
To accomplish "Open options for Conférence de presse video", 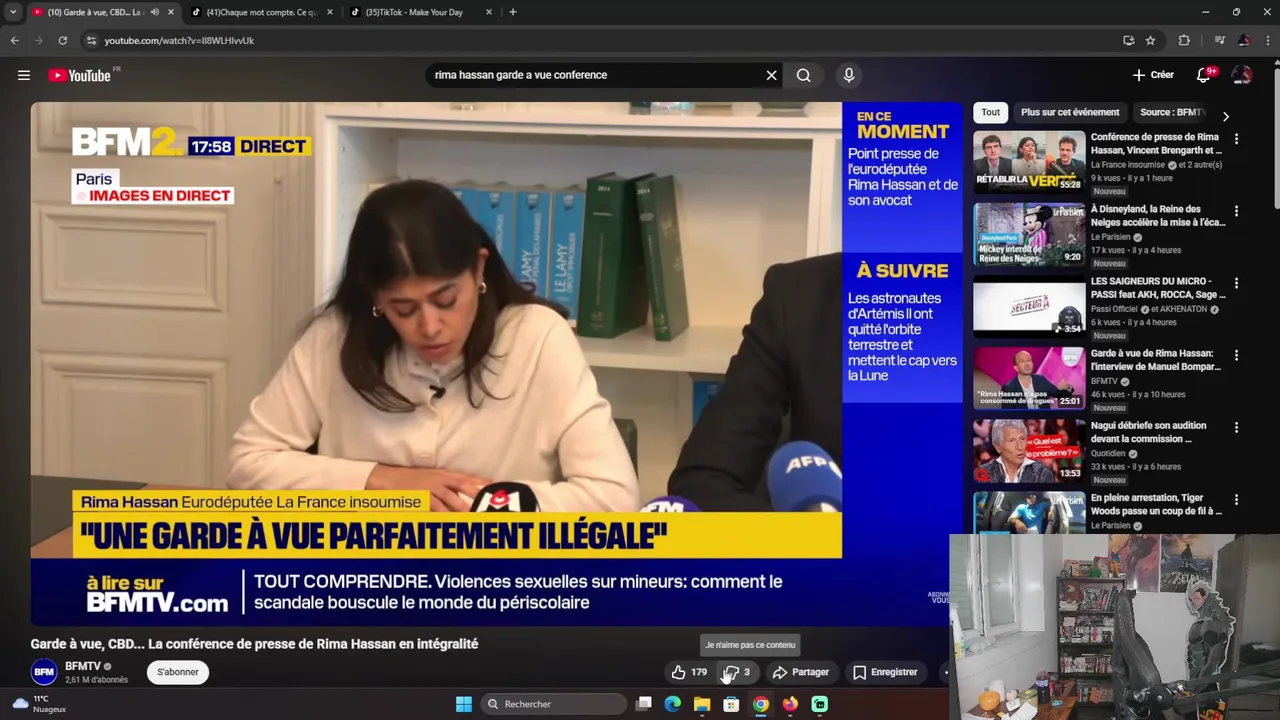I will click(x=1236, y=139).
